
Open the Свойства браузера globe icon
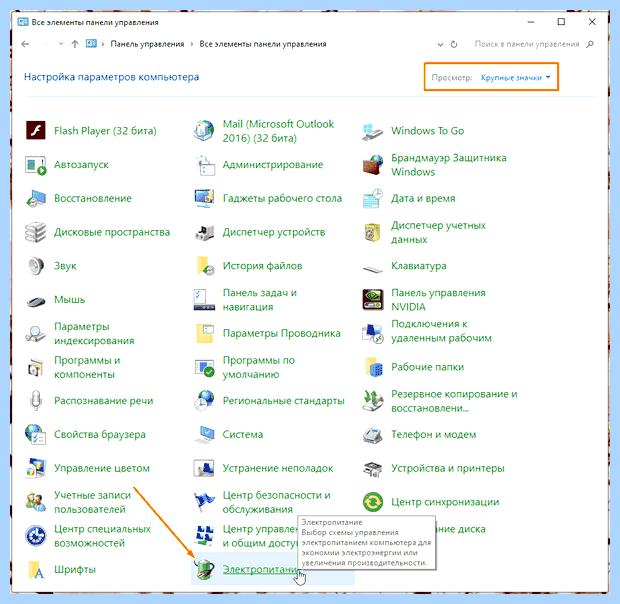36,434
